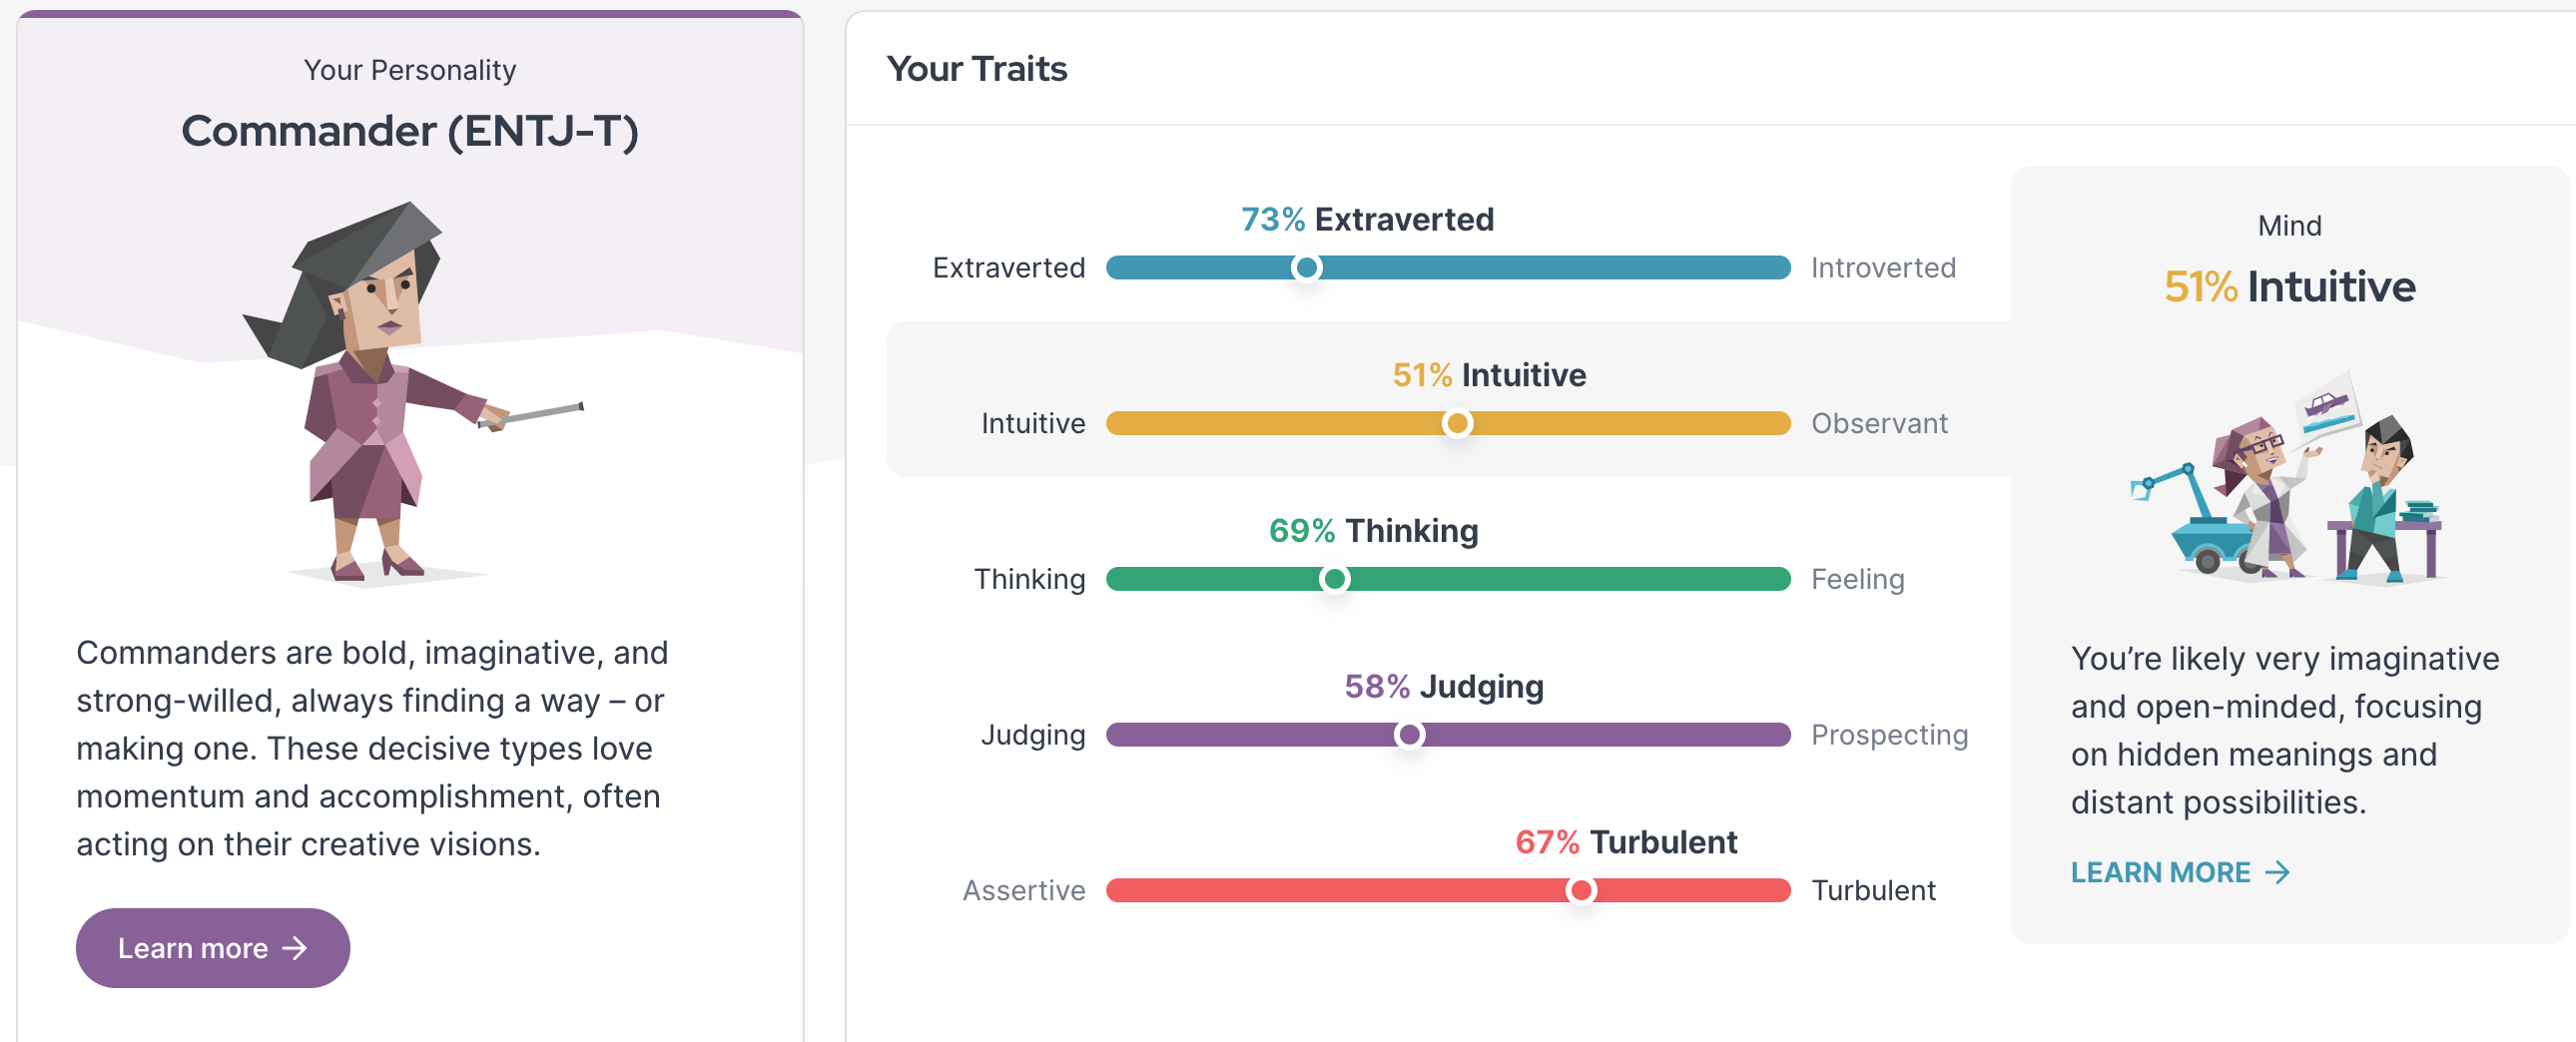Click the arrow icon beside LEARN MORE
Screen dimensions: 2576x1042
(x=2277, y=872)
